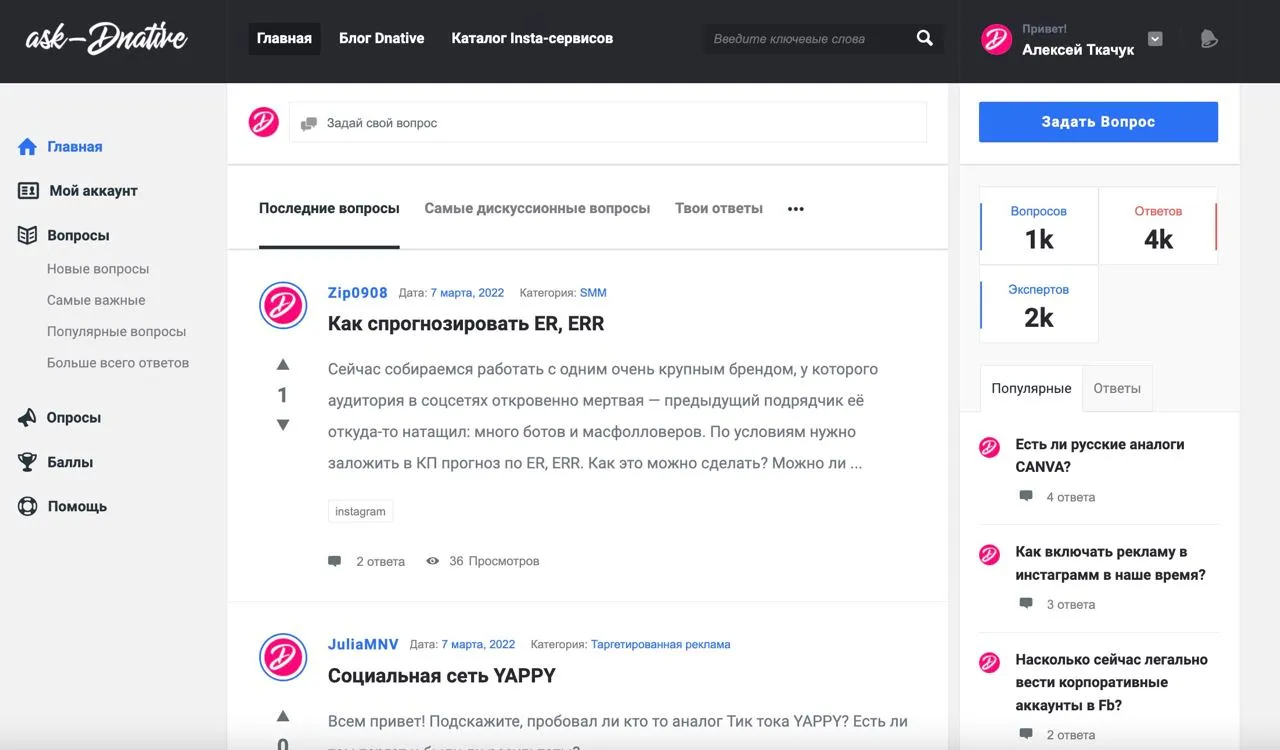This screenshot has height=750, width=1280.
Task: Click the Алексей Ткачук user name
Action: coord(1078,49)
